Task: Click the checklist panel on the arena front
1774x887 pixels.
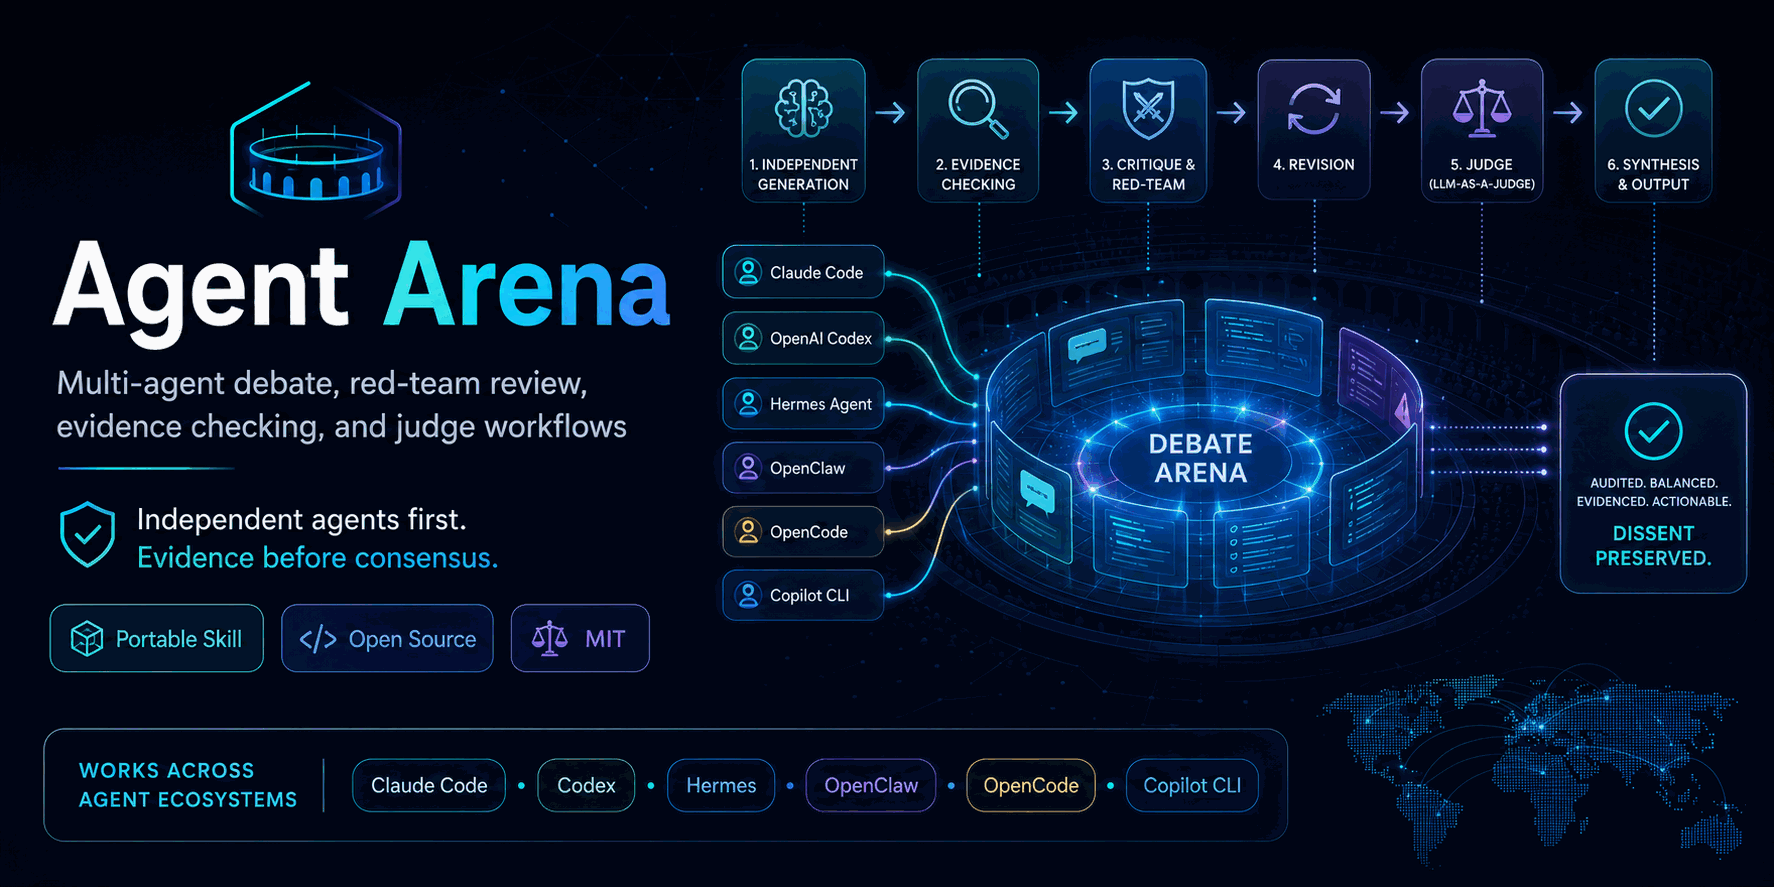Action: click(x=1260, y=545)
